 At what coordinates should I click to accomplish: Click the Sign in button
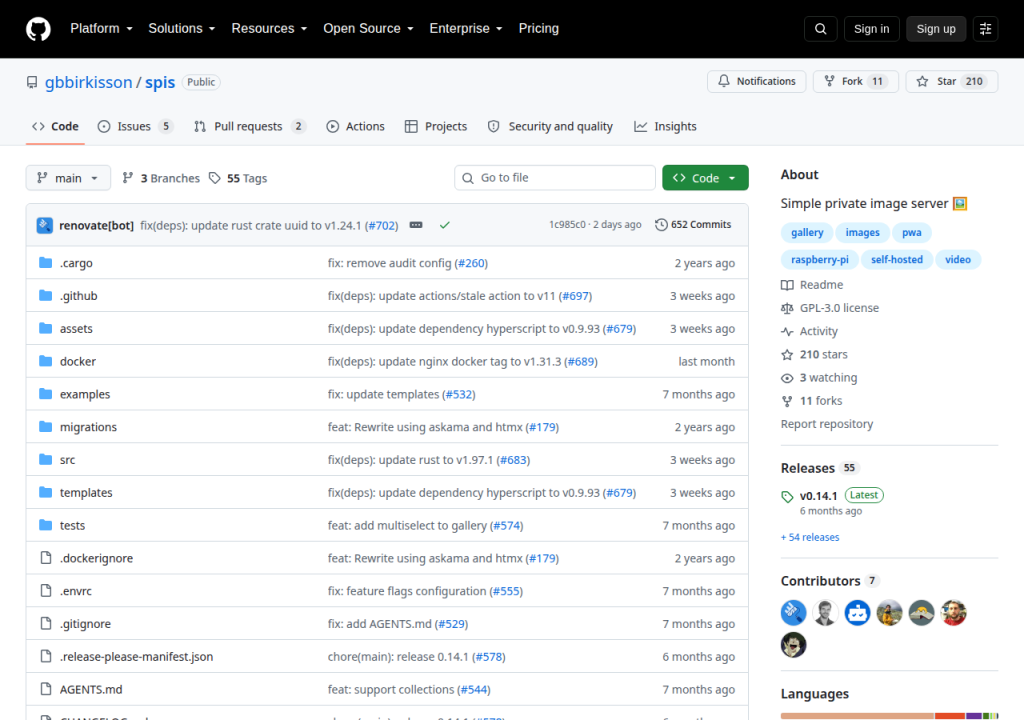click(871, 29)
